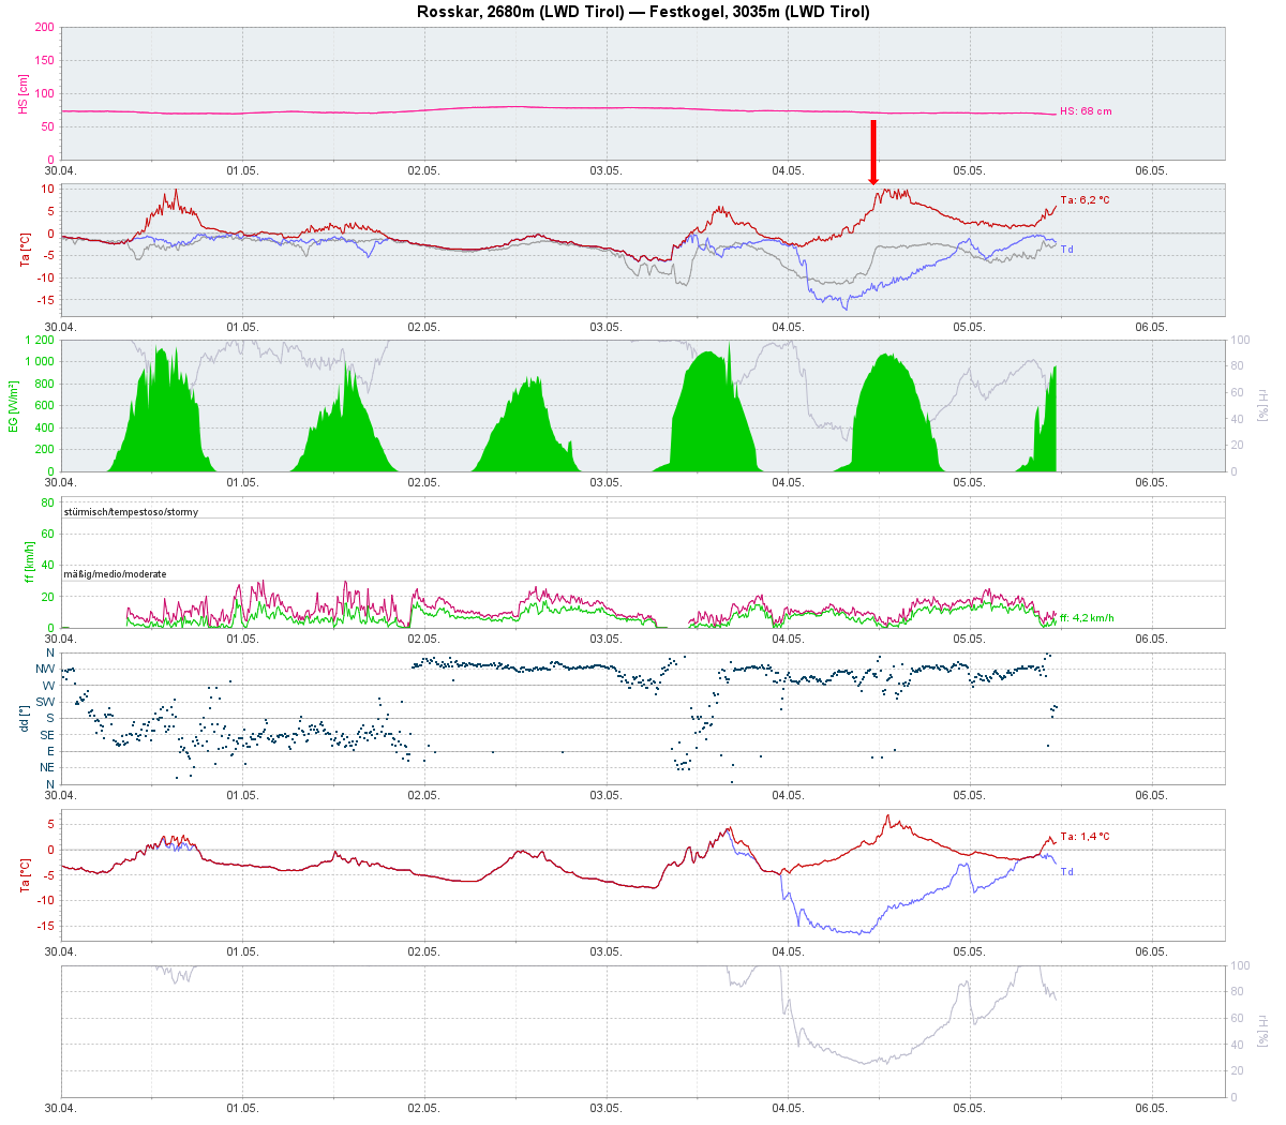The image size is (1286, 1125).
Task: Click the 'mäßig/medio/moderate' threshold label
Action: (115, 574)
